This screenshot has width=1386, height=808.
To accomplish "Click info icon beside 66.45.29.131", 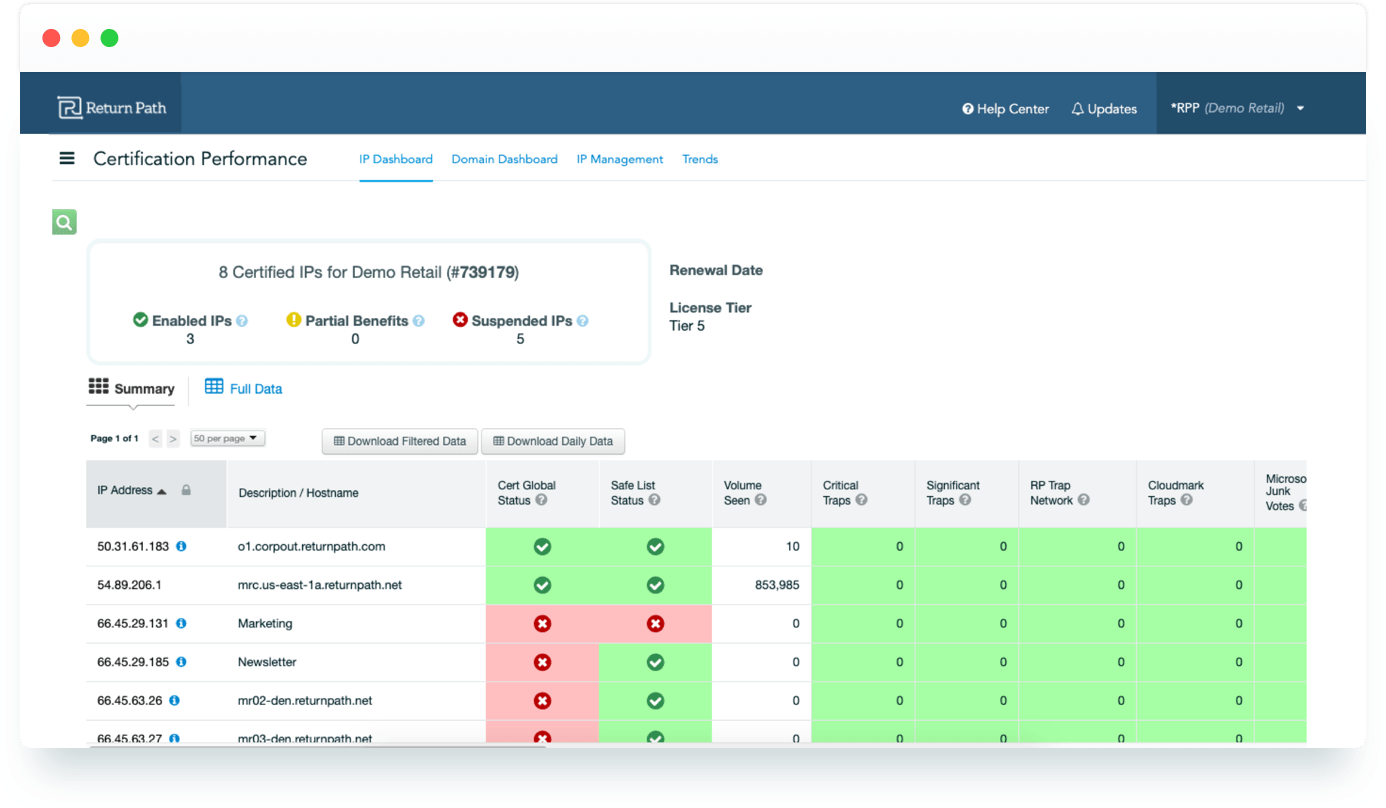I will click(181, 623).
